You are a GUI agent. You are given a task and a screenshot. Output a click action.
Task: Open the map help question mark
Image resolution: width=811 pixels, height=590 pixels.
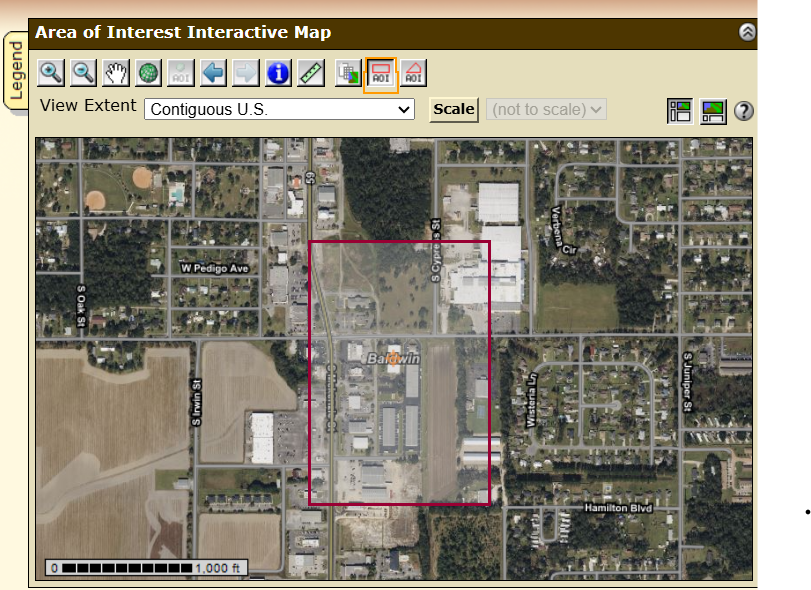(743, 111)
